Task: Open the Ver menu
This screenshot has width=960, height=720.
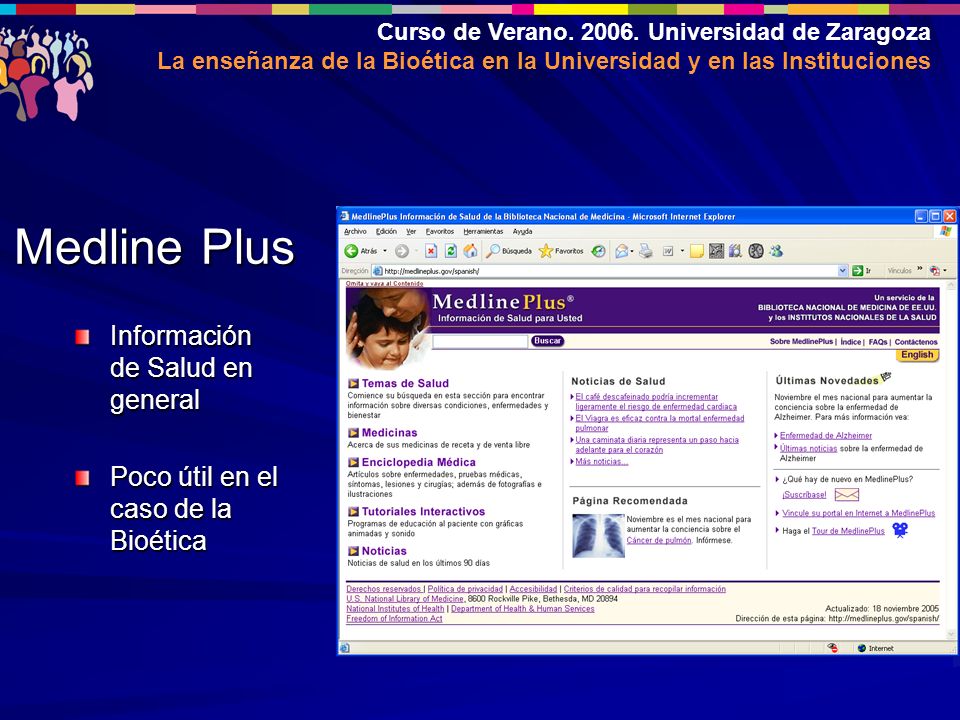Action: tap(411, 231)
